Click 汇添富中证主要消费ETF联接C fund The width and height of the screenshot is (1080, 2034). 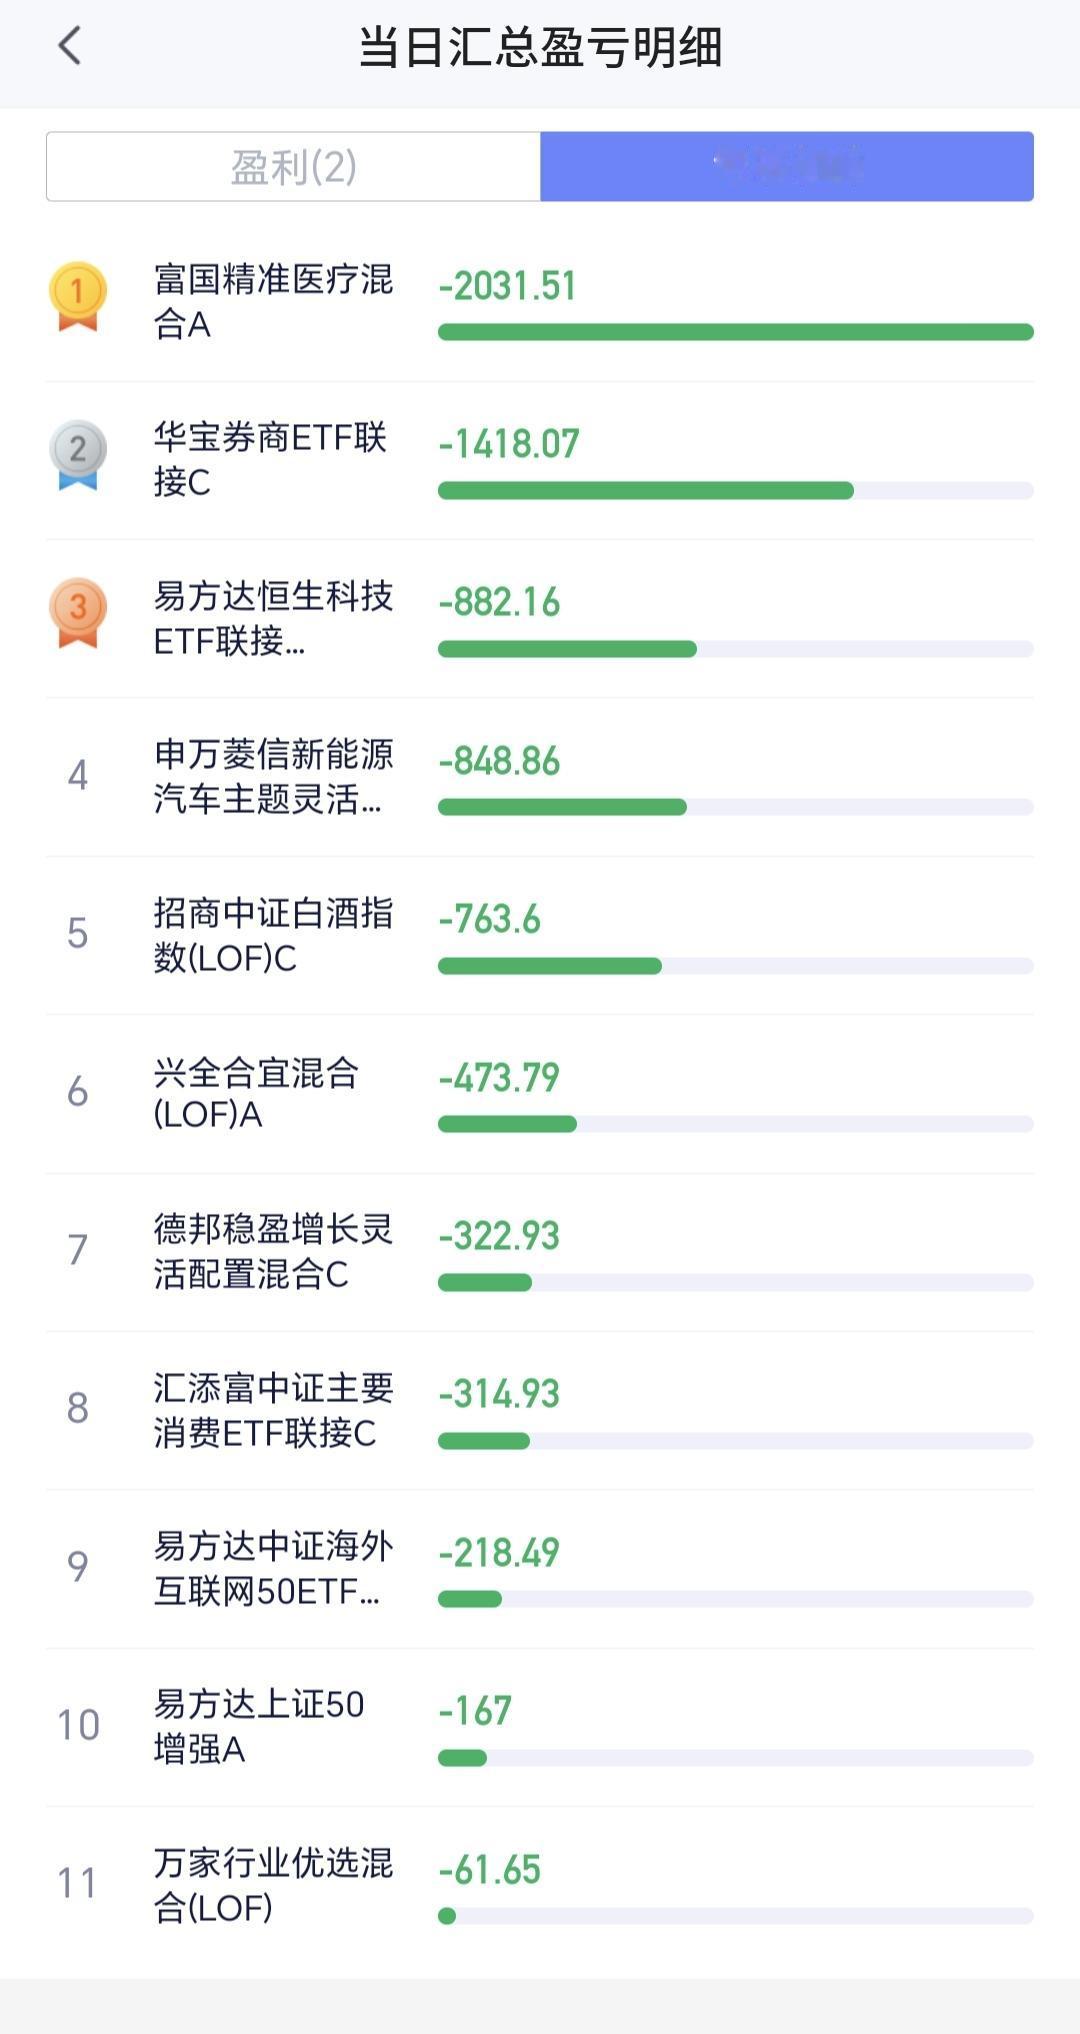click(x=273, y=1410)
